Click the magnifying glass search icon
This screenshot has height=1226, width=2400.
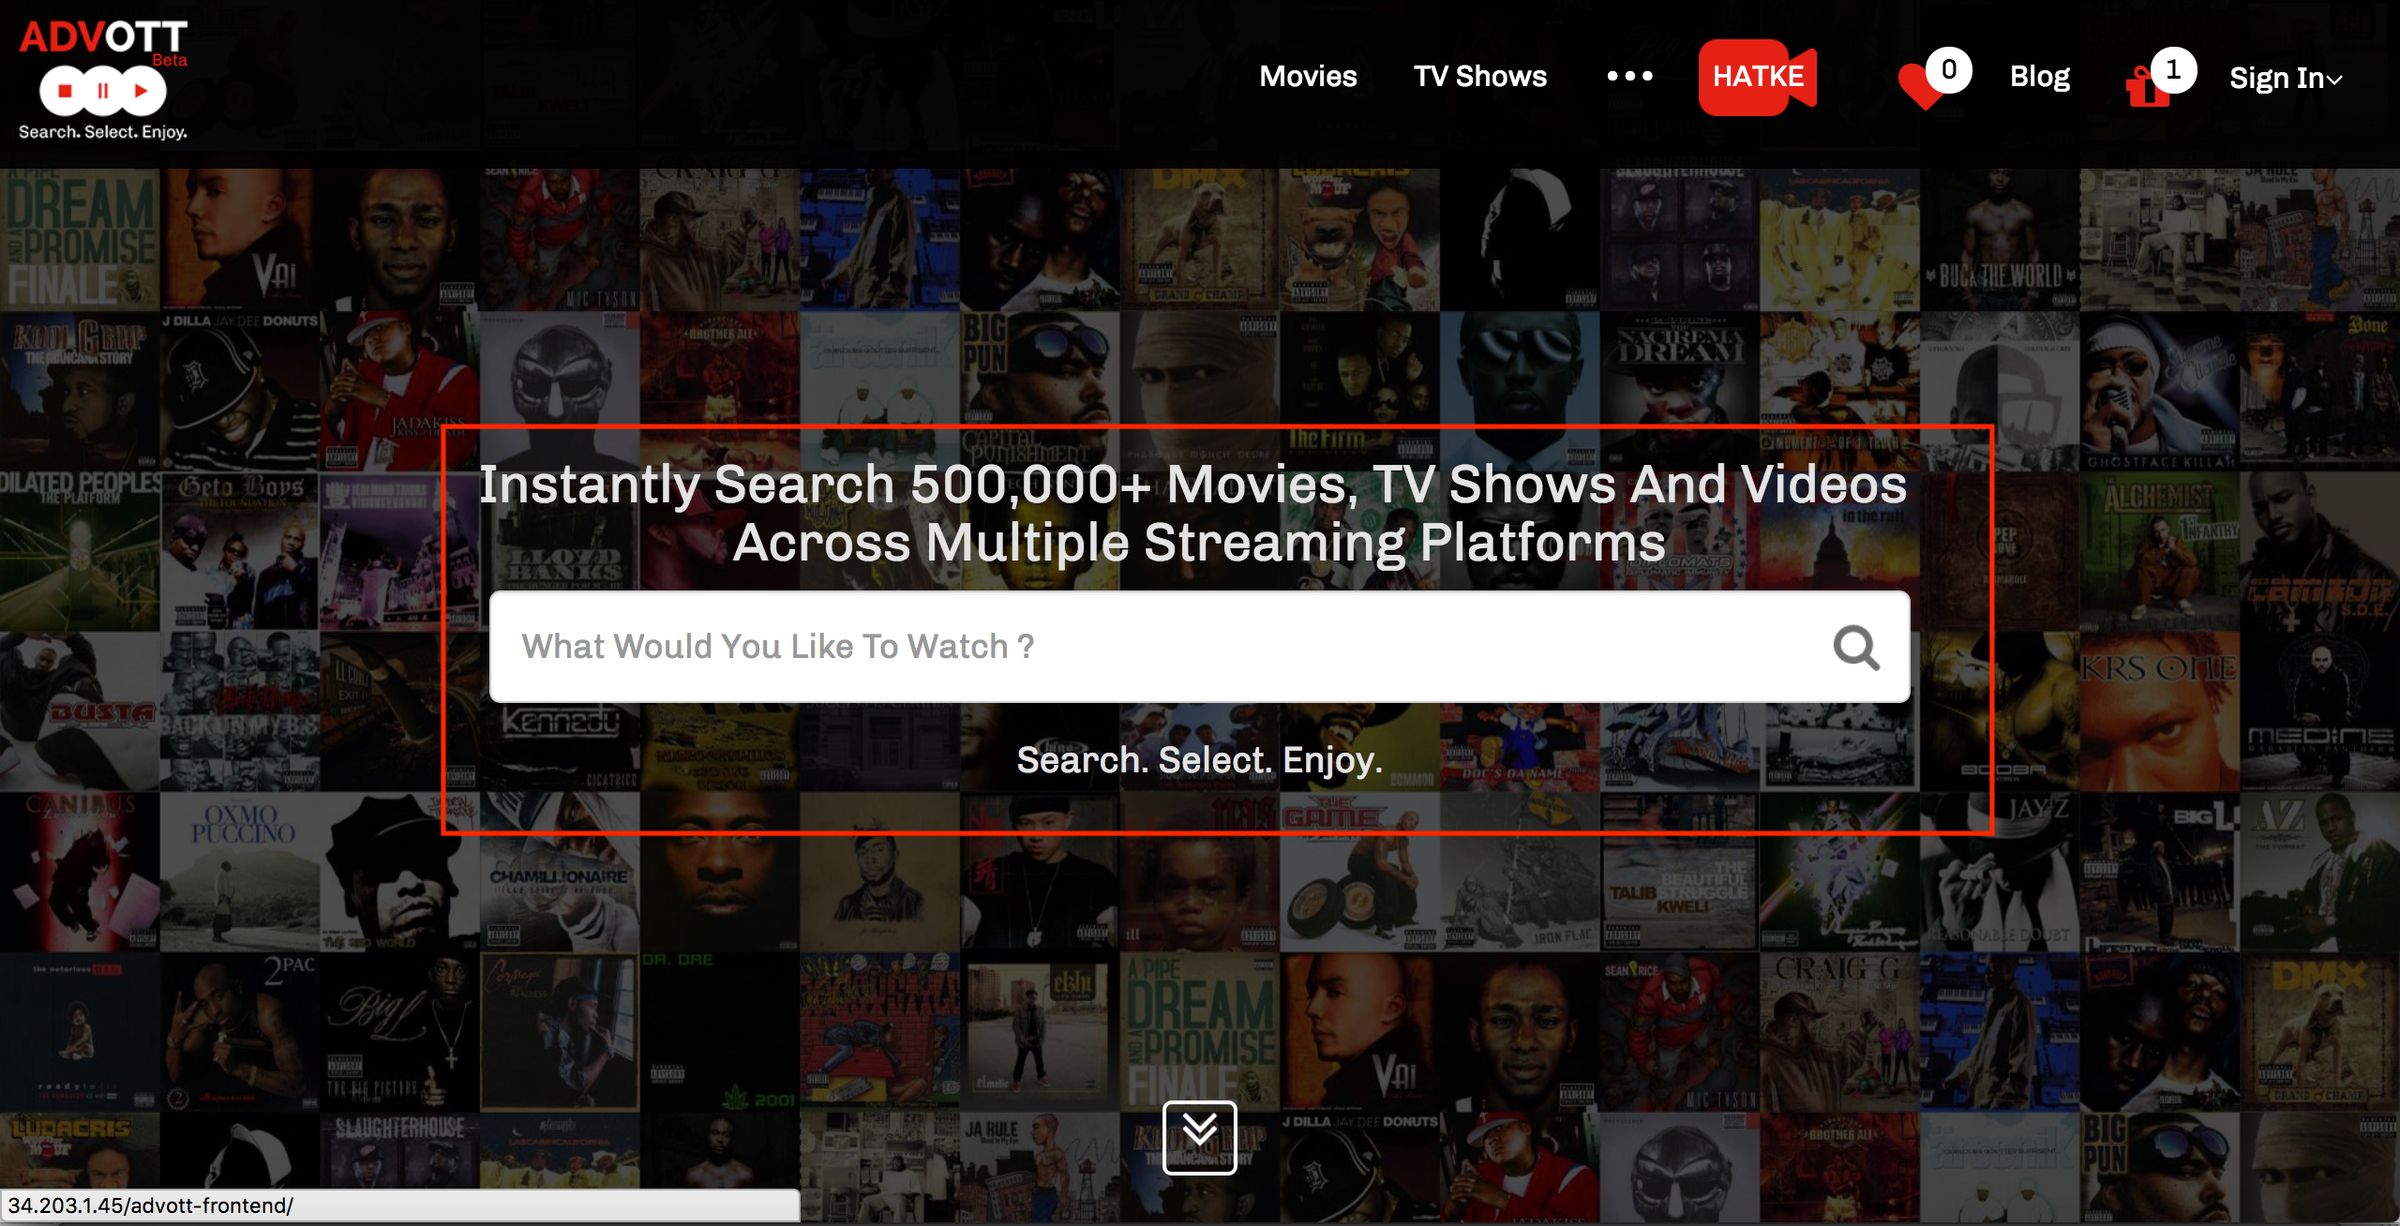point(1856,647)
